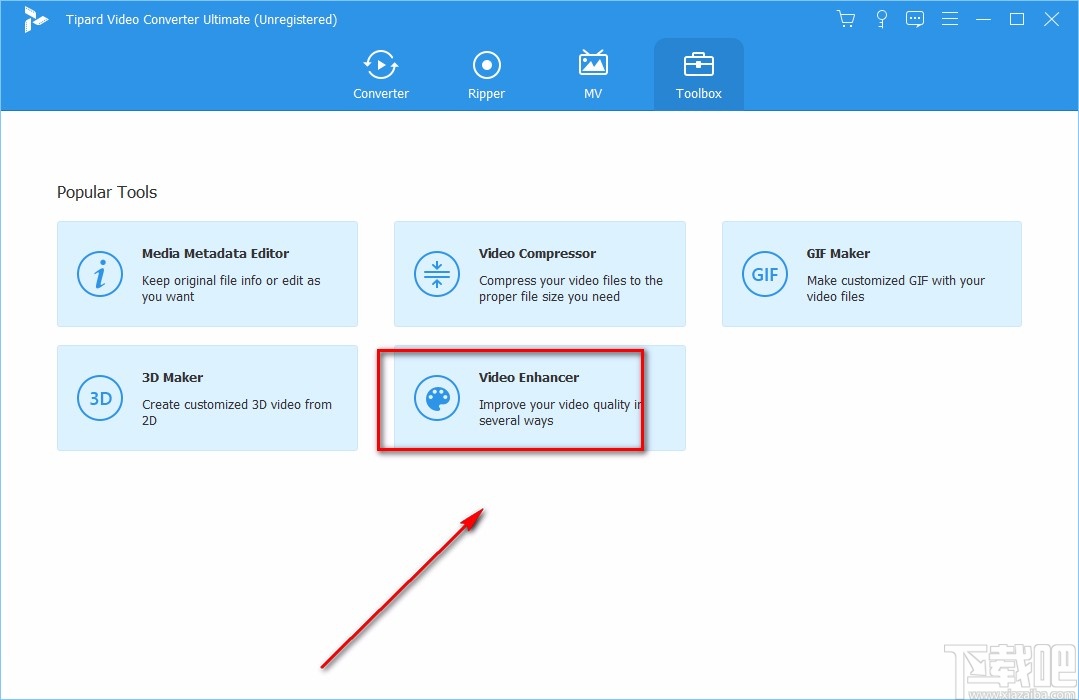Minimize the Tipard window

point(983,19)
